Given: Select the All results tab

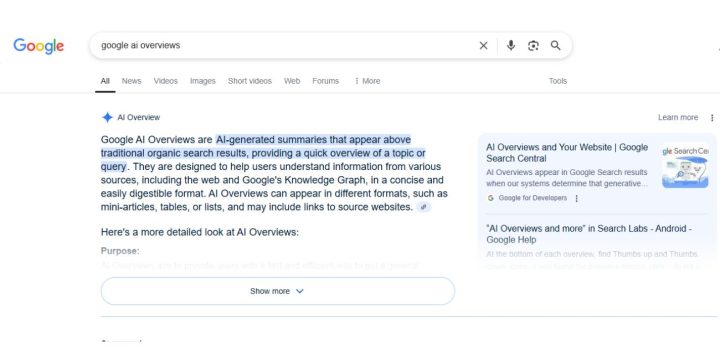Looking at the screenshot, I should pyautogui.click(x=105, y=81).
